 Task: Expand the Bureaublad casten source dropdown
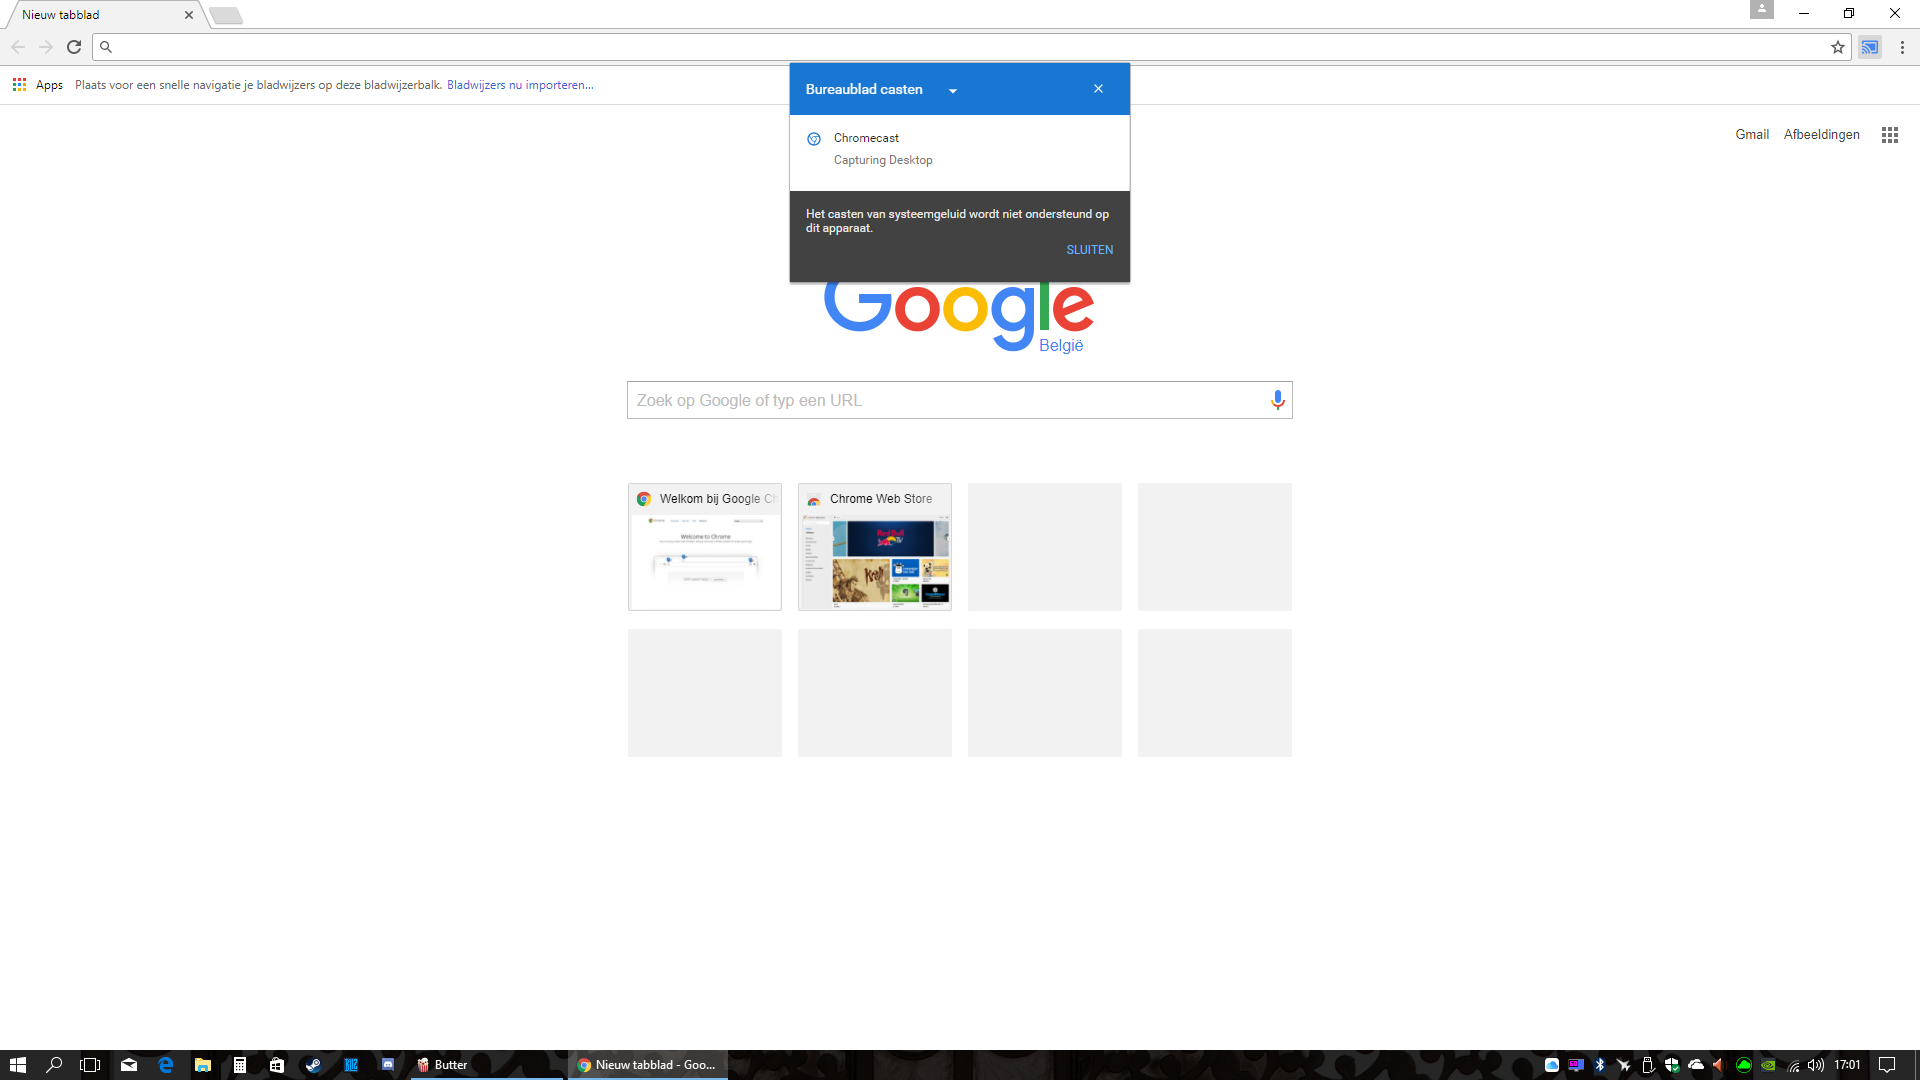coord(953,91)
